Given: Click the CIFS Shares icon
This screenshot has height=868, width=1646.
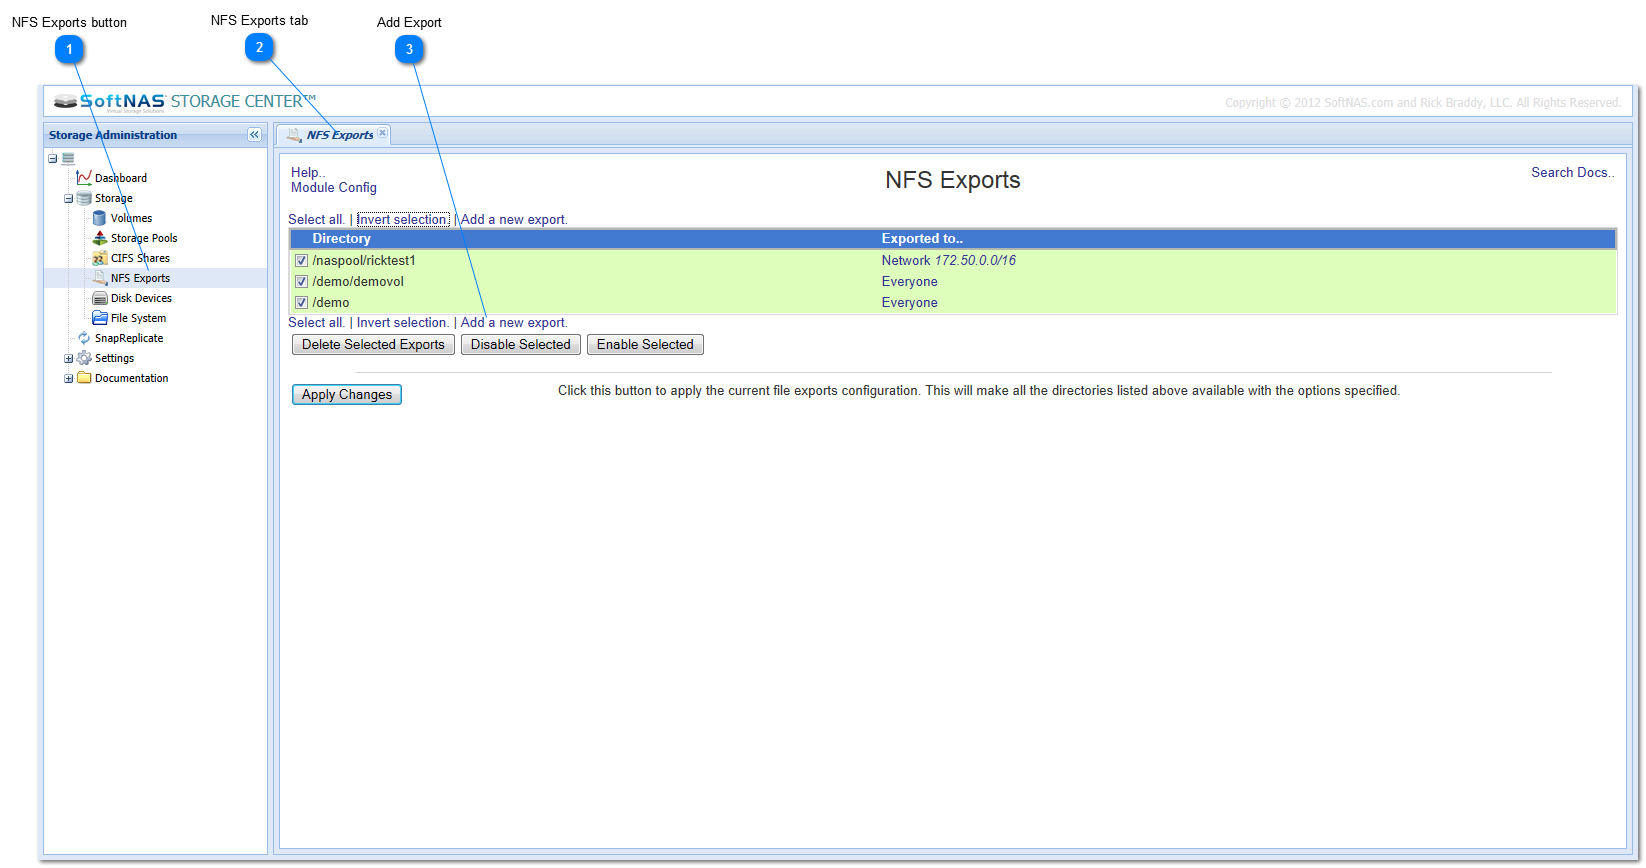Looking at the screenshot, I should [x=99, y=258].
